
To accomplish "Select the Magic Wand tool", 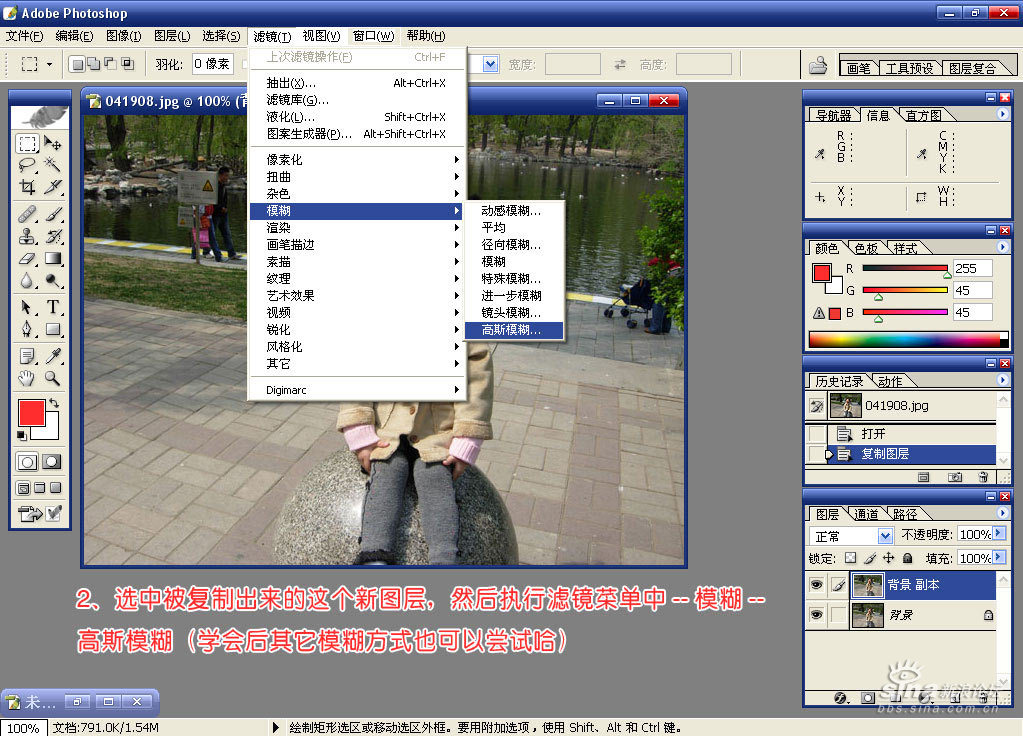I will pyautogui.click(x=53, y=164).
